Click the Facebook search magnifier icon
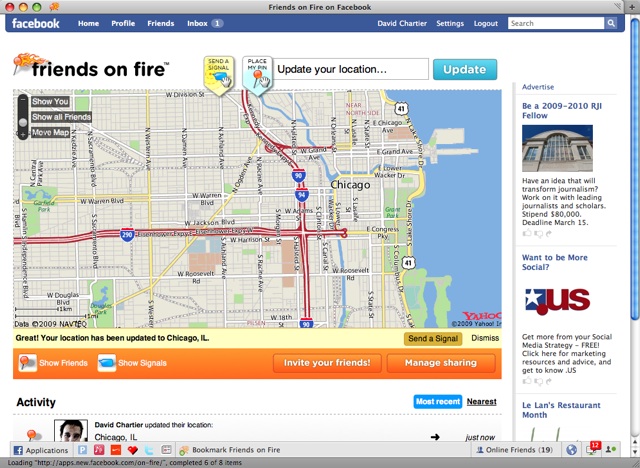640x468 pixels. pyautogui.click(x=611, y=23)
